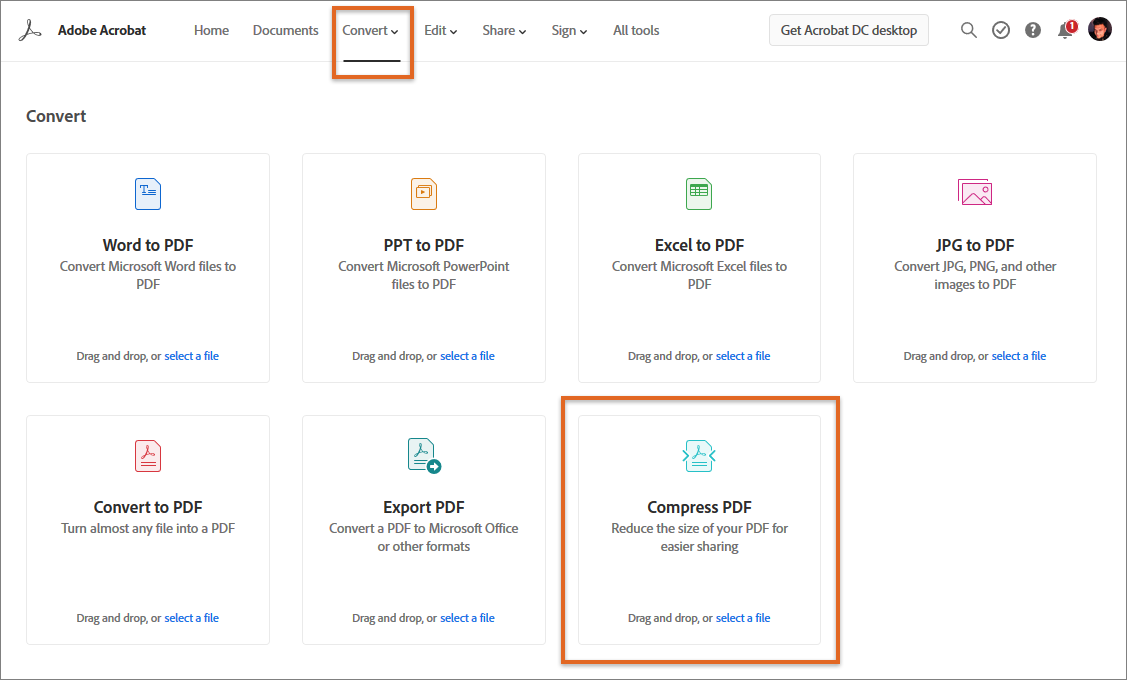Open your profile avatar

[x=1099, y=28]
